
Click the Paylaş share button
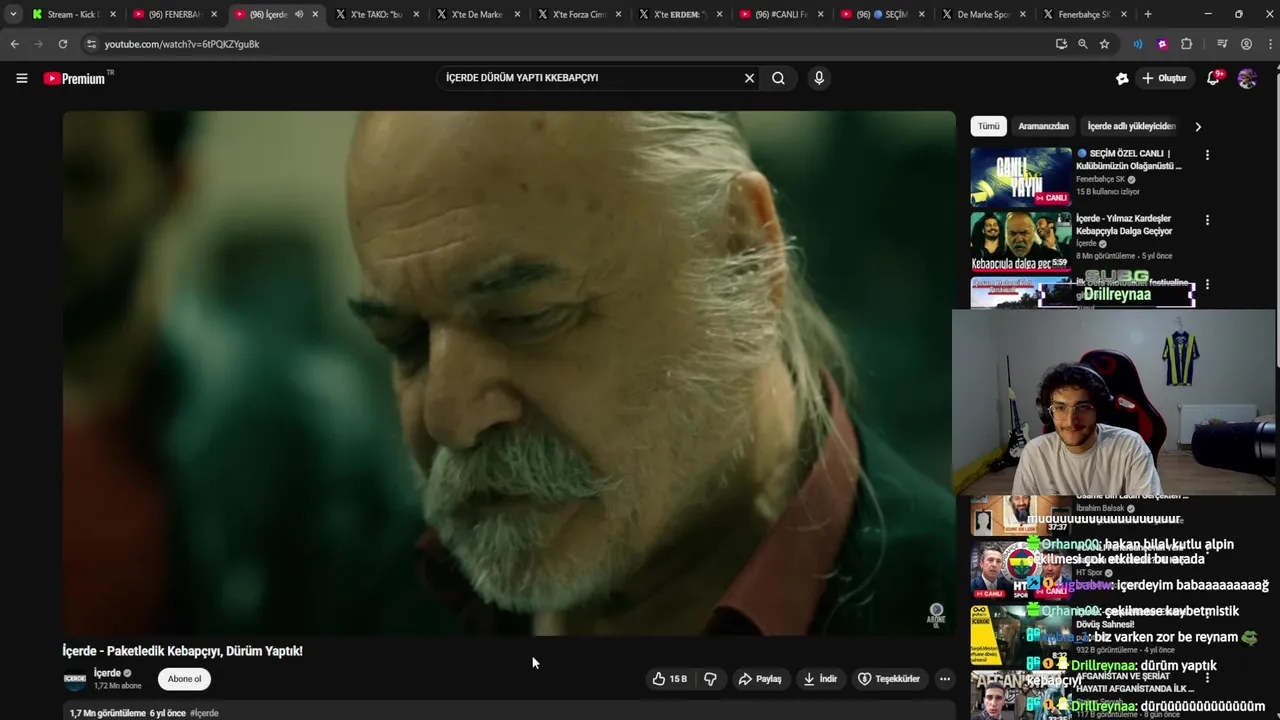(760, 679)
